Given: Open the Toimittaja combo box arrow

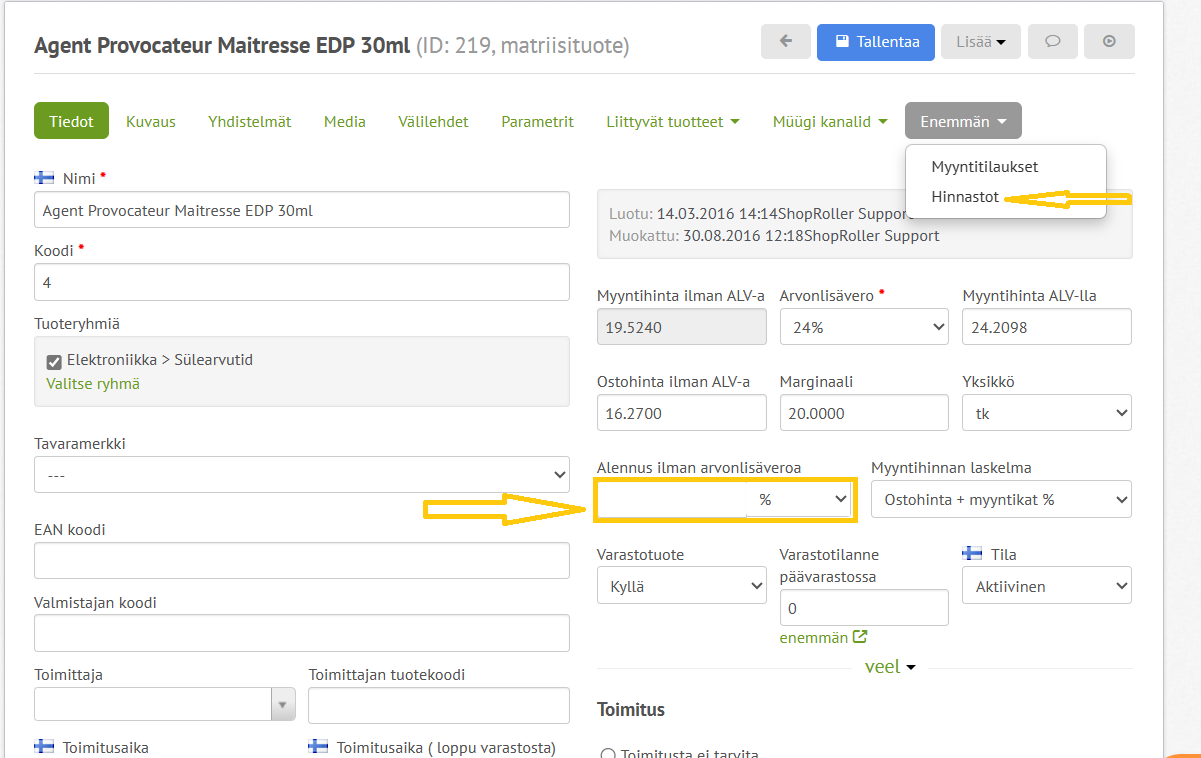Looking at the screenshot, I should [x=284, y=704].
